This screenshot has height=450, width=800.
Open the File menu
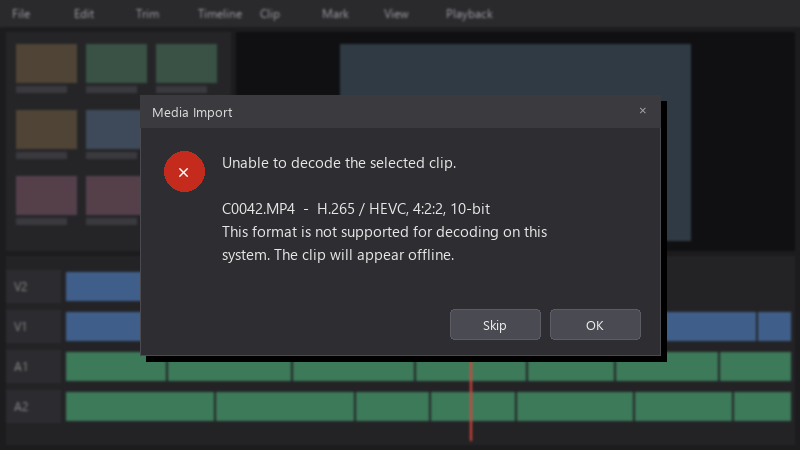tap(21, 14)
